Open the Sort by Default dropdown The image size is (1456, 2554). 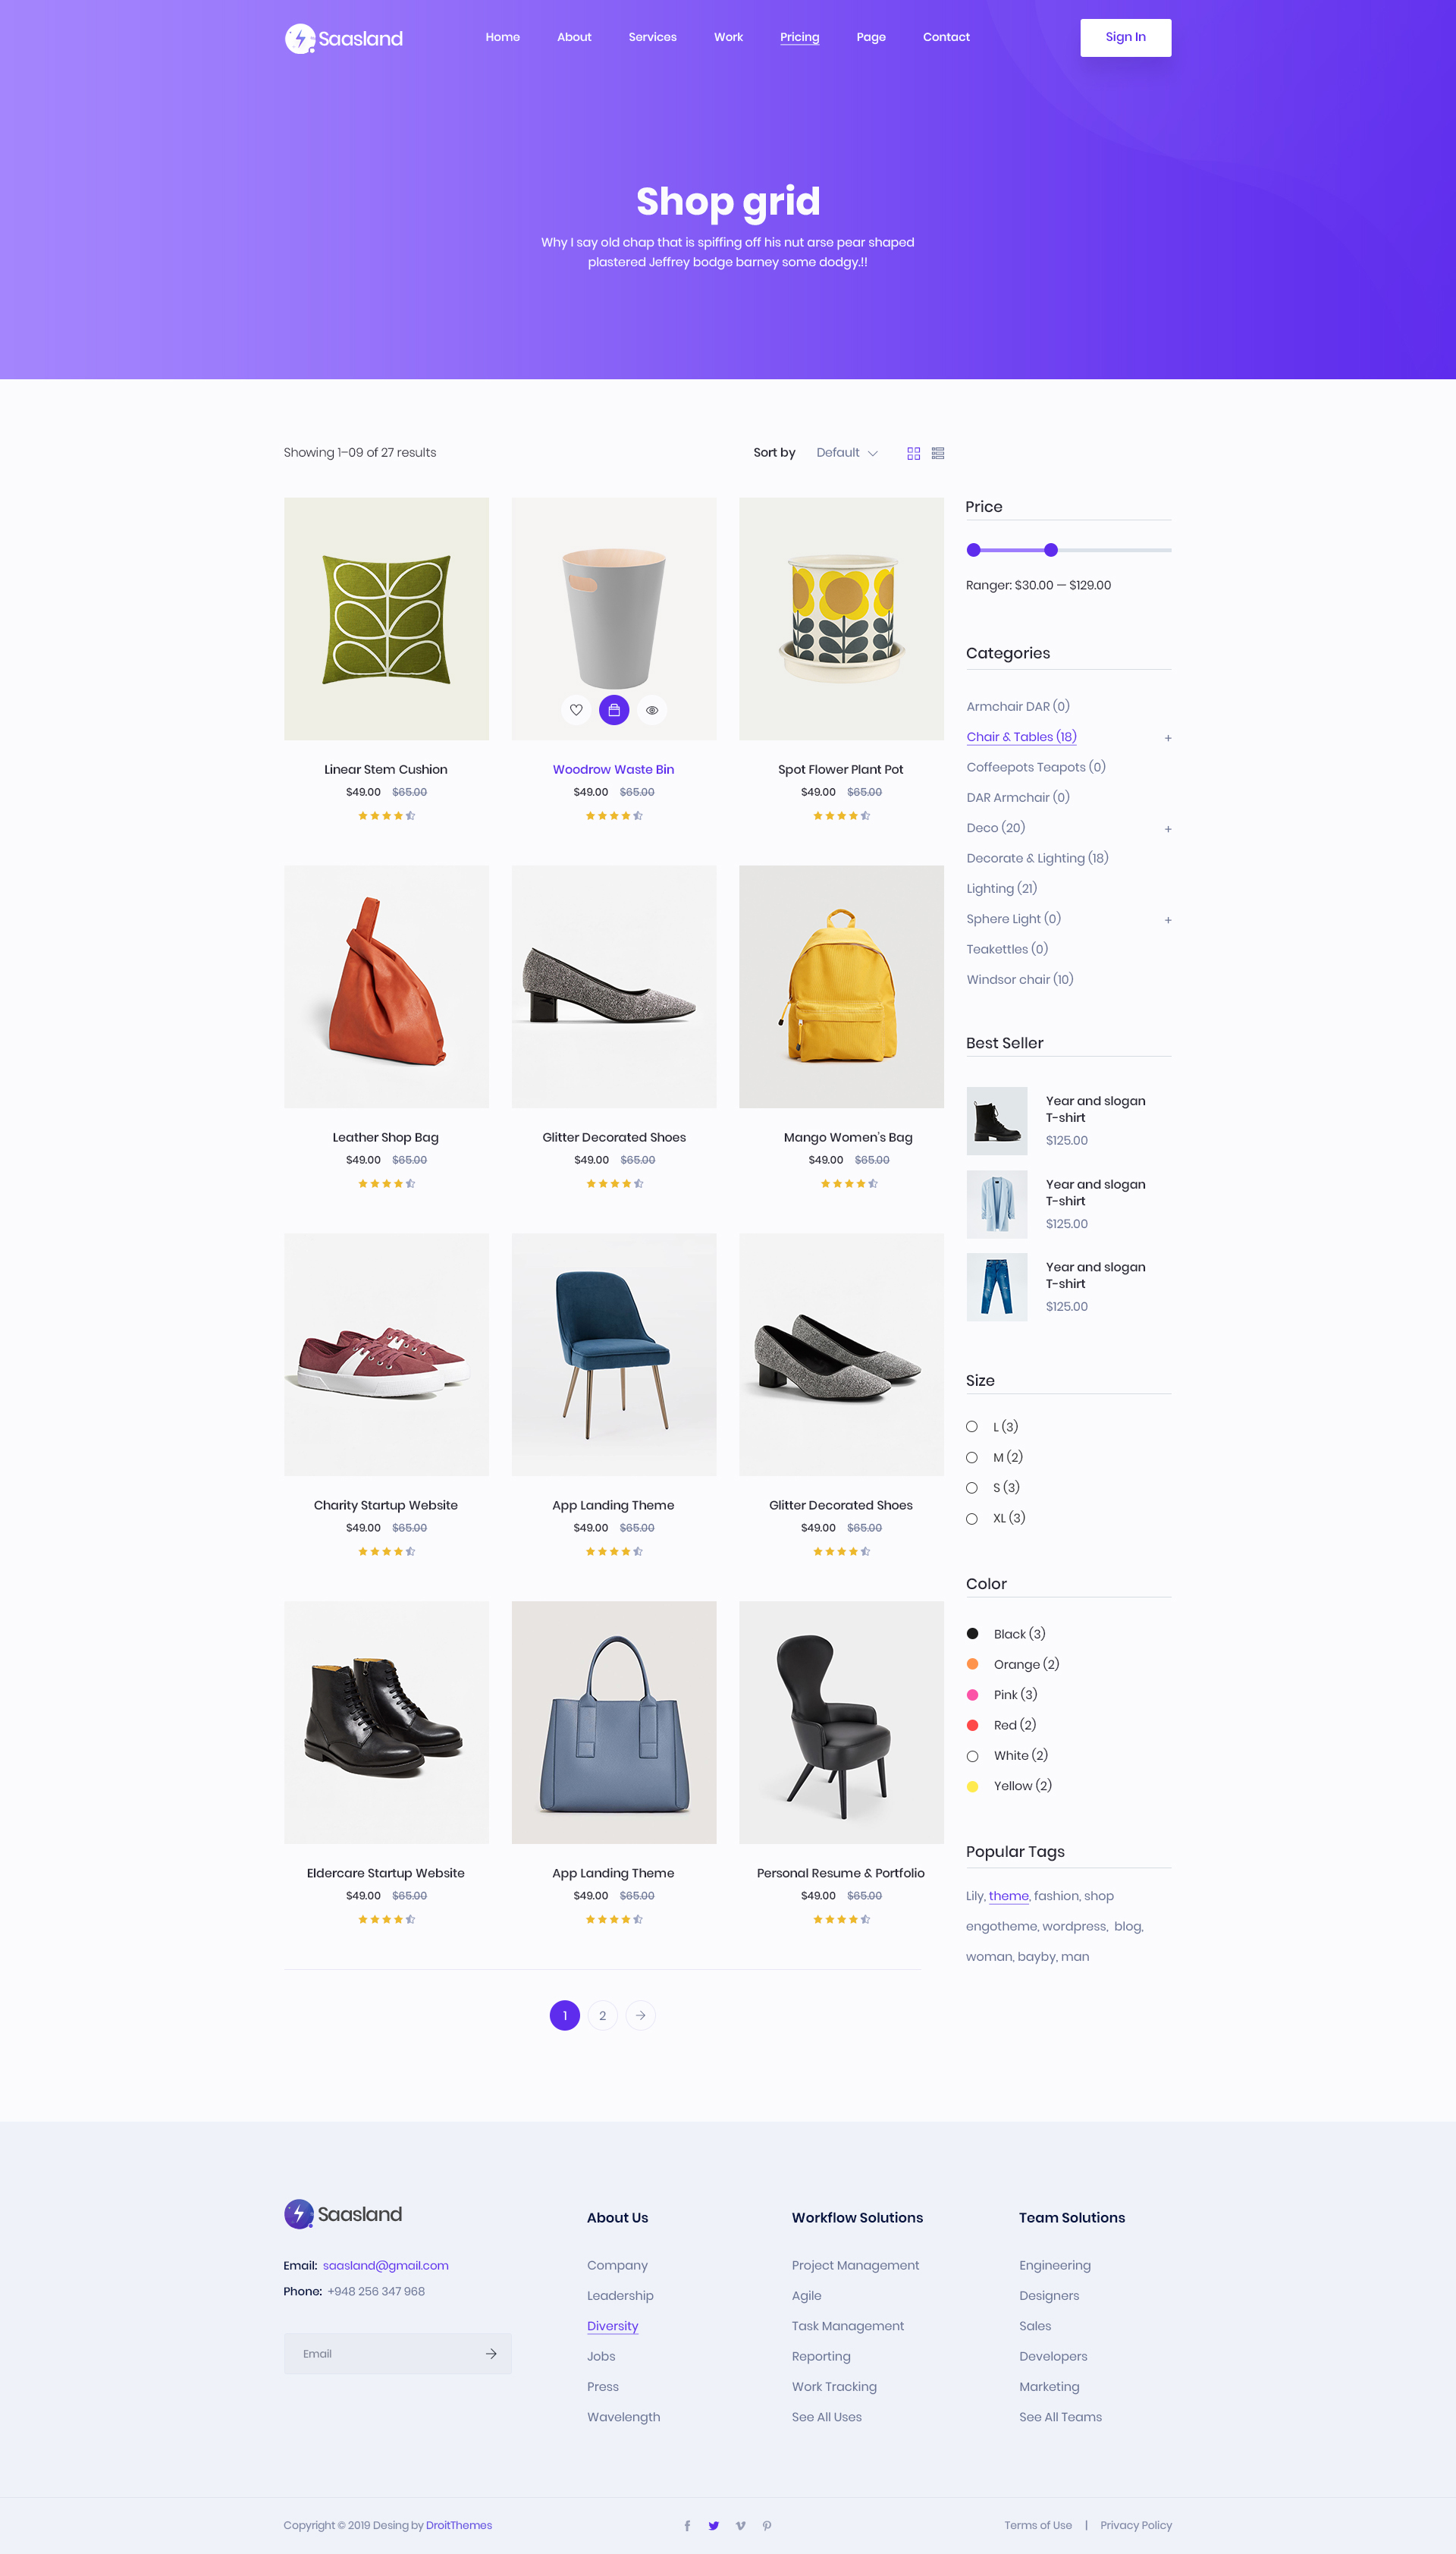click(847, 453)
